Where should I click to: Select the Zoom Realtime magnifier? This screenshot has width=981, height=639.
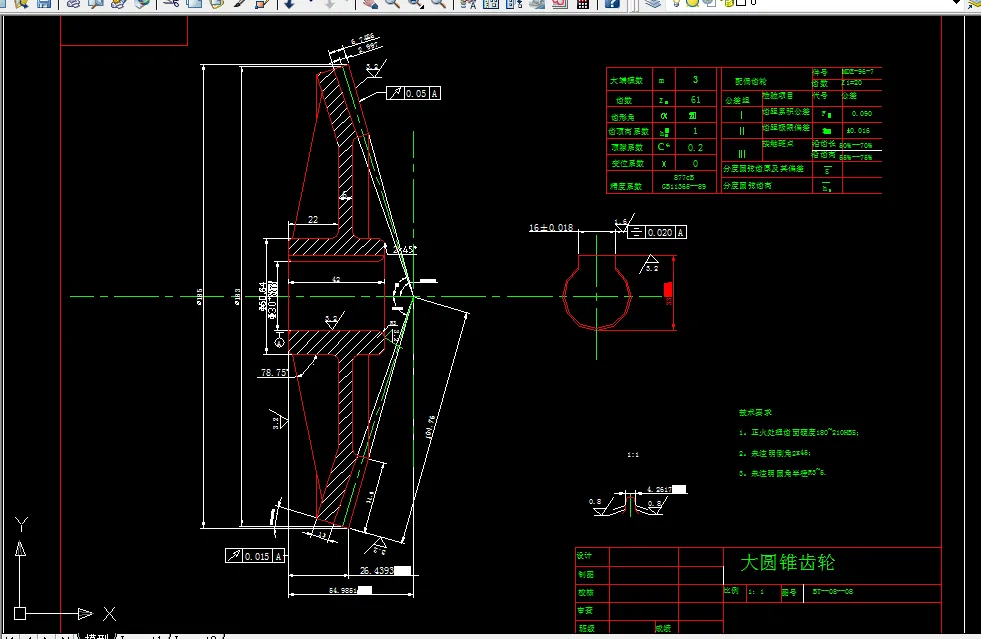[392, 3]
